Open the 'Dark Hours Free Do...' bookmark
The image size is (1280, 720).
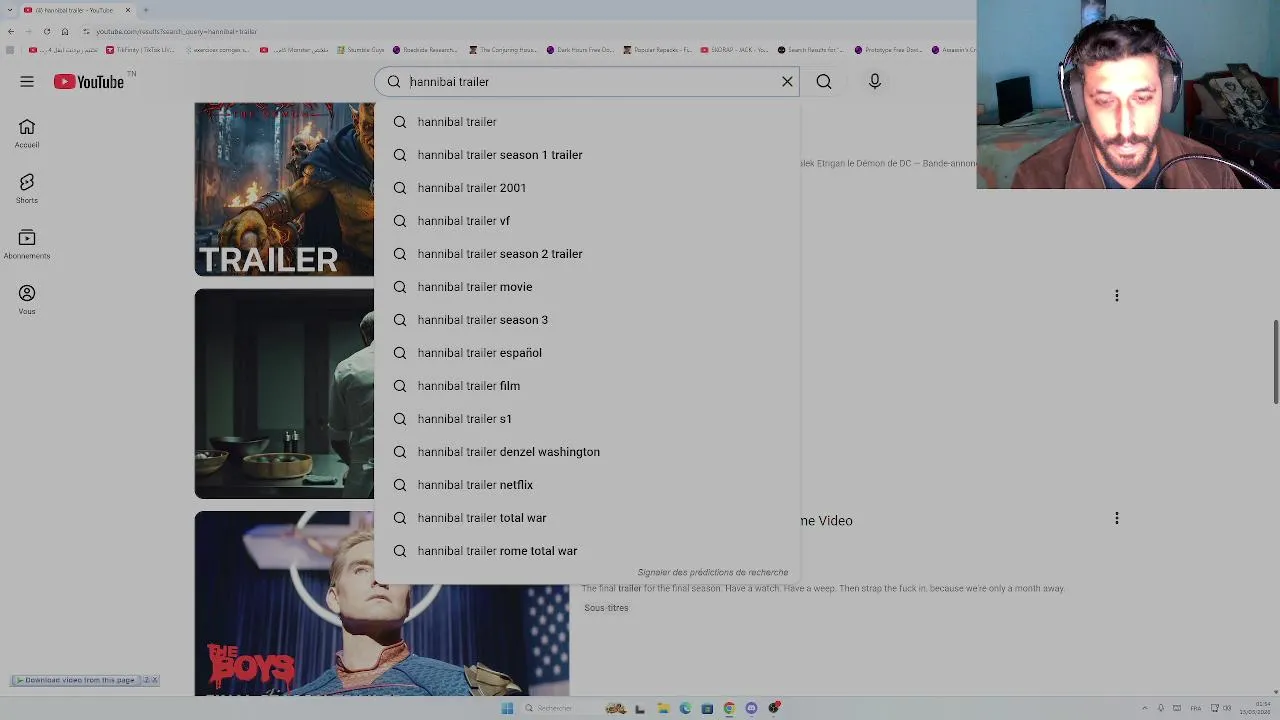[x=580, y=49]
